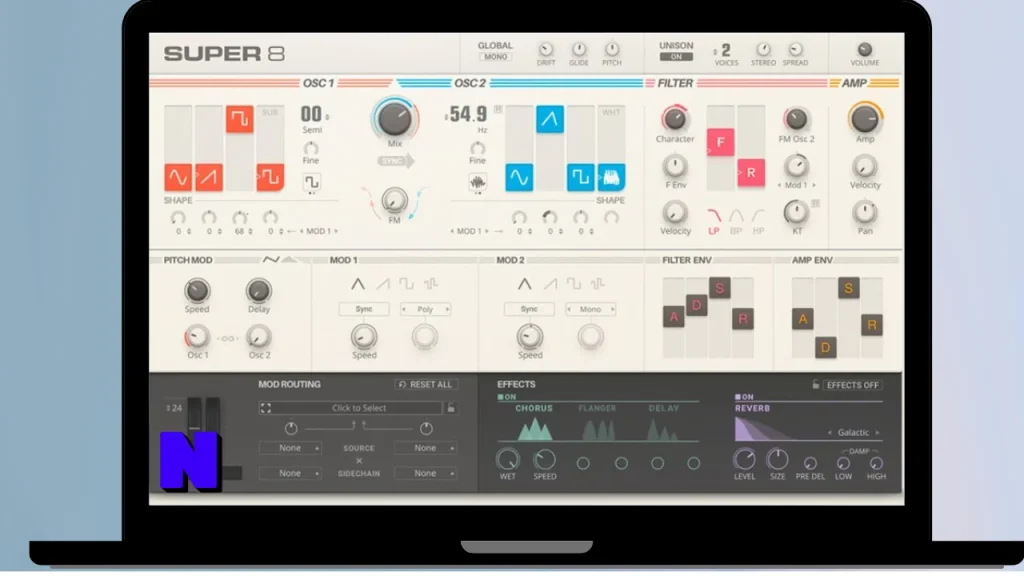Screen dimensions: 1024x576
Task: Select the OSC 2 white noise shape
Action: tap(611, 177)
